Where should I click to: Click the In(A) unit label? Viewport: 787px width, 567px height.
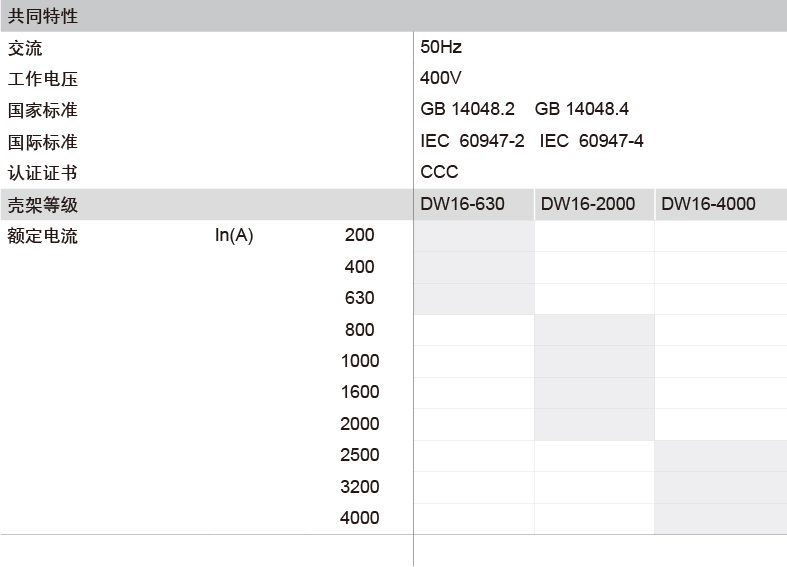pyautogui.click(x=234, y=236)
